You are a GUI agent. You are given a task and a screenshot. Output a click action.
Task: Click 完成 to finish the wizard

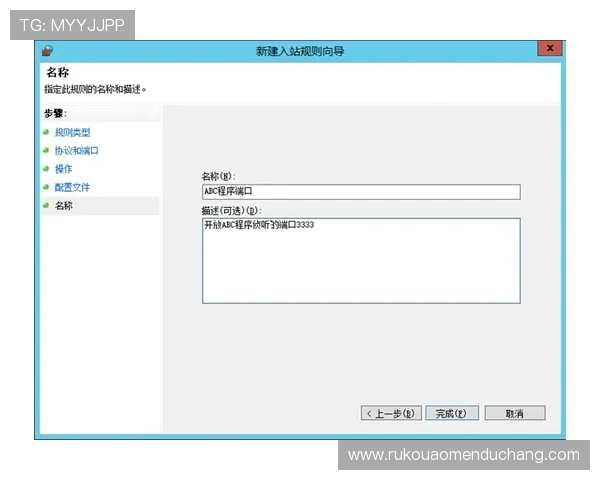[x=452, y=413]
